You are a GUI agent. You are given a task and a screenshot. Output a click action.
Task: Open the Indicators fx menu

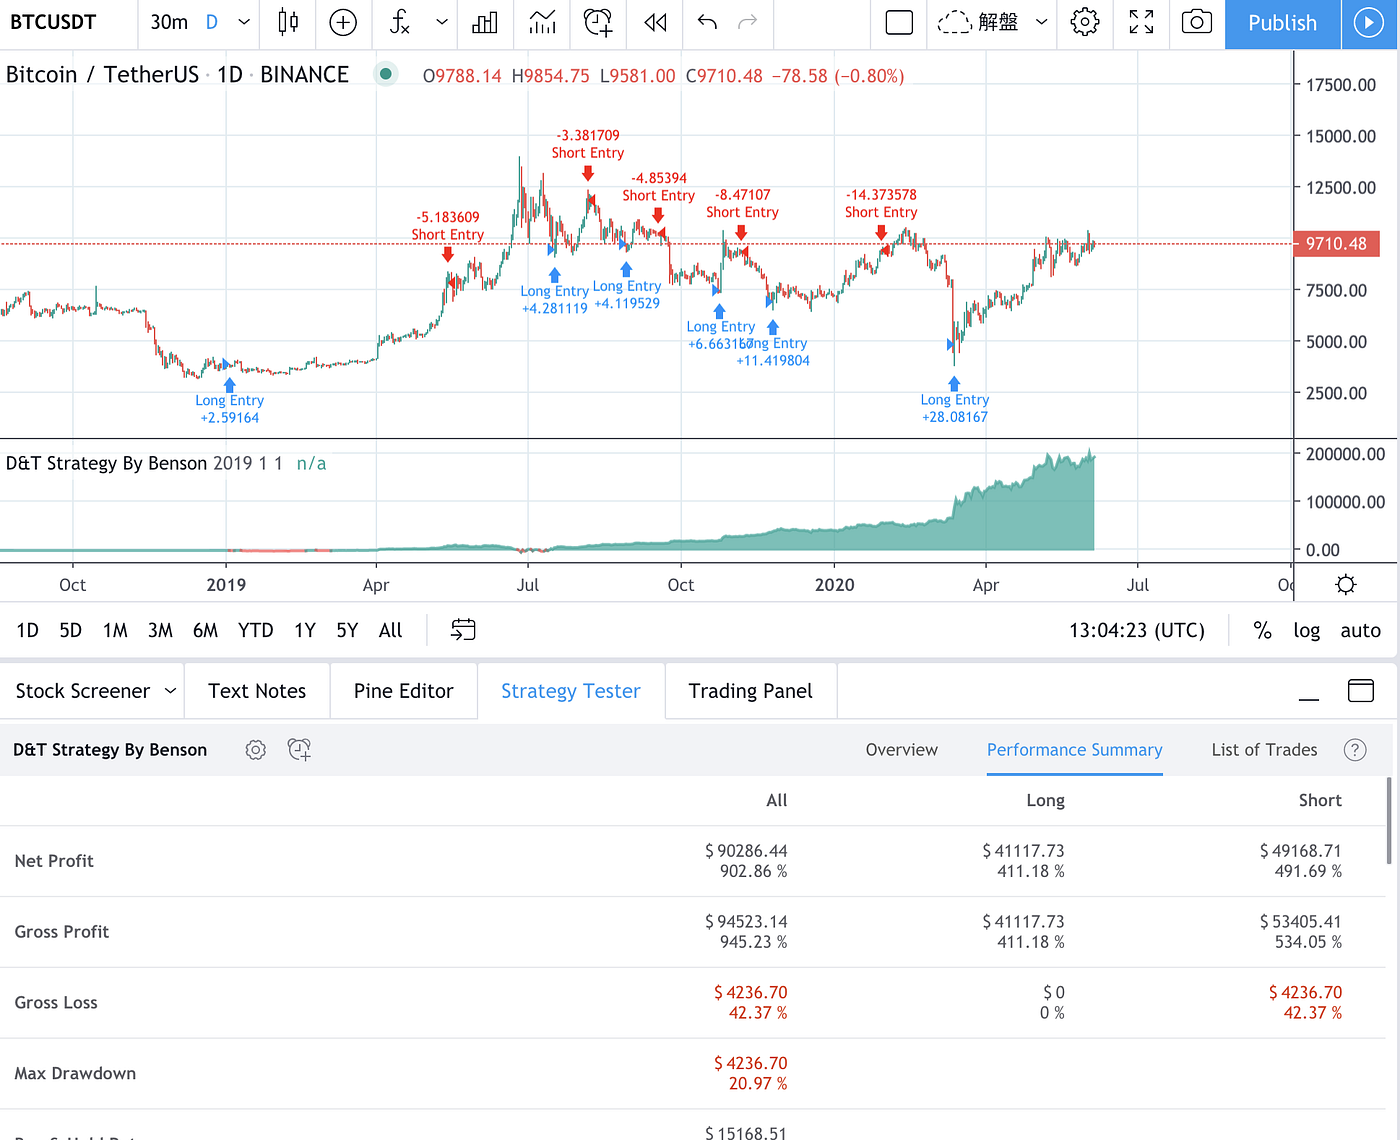click(399, 22)
